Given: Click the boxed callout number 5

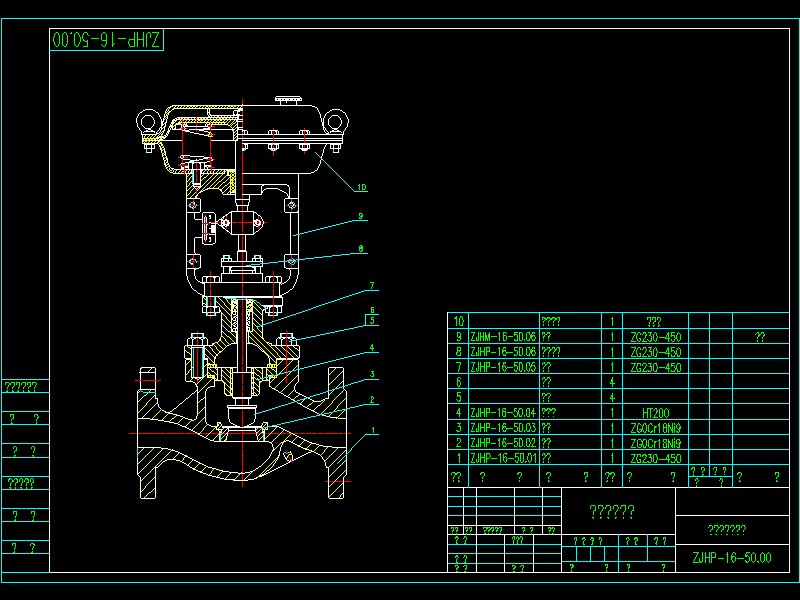Looking at the screenshot, I should point(372,320).
